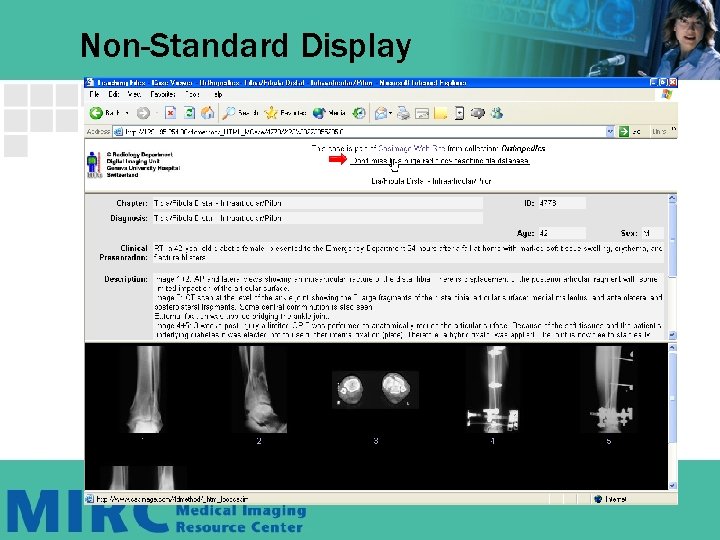Click the ID value field
Screen dimensions: 720x540
click(562, 203)
